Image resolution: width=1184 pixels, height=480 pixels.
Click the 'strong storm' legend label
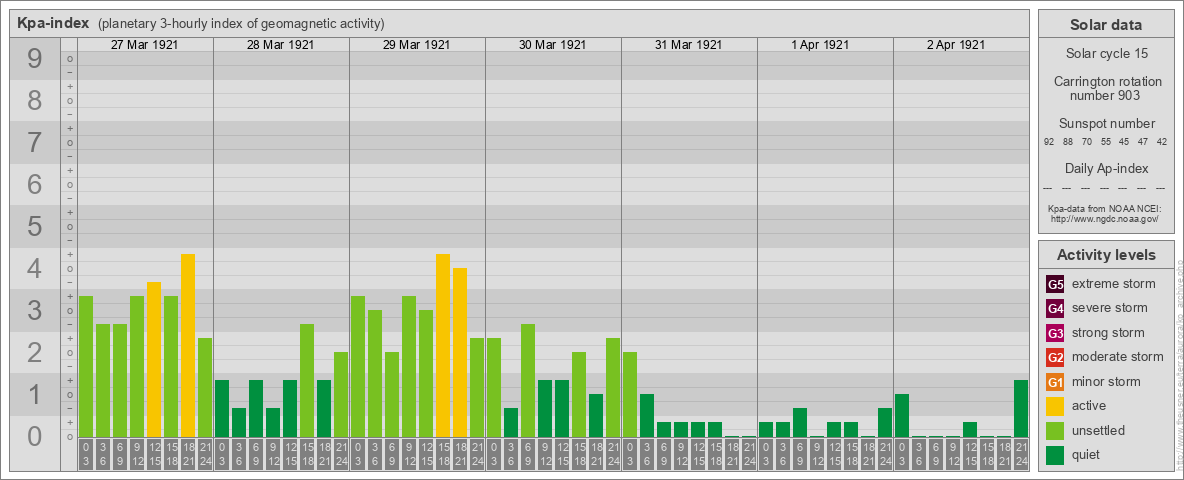(x=1108, y=333)
